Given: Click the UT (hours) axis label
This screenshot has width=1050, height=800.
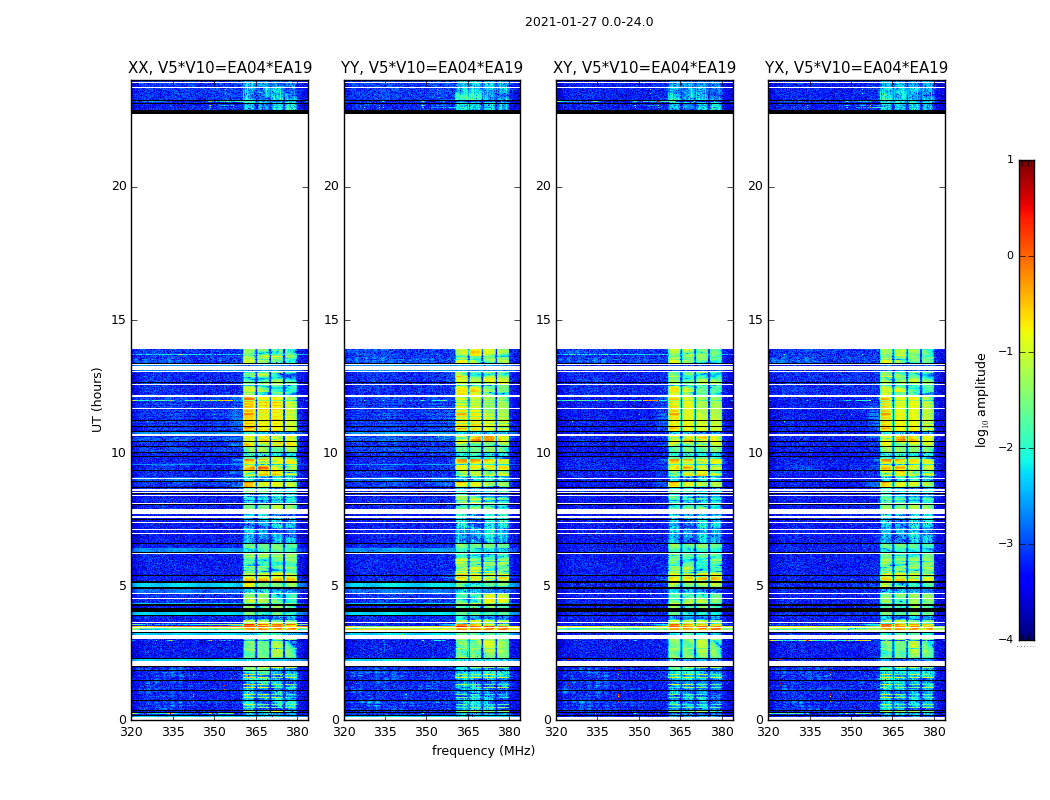Looking at the screenshot, I should click(x=97, y=400).
